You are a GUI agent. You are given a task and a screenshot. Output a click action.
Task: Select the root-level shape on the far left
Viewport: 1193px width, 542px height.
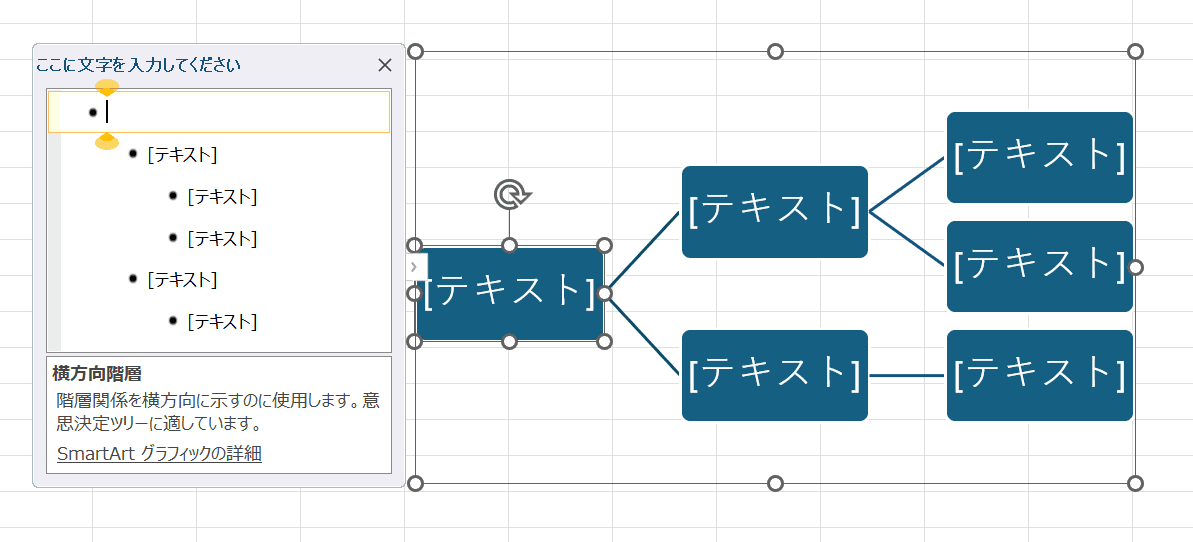pyautogui.click(x=509, y=293)
